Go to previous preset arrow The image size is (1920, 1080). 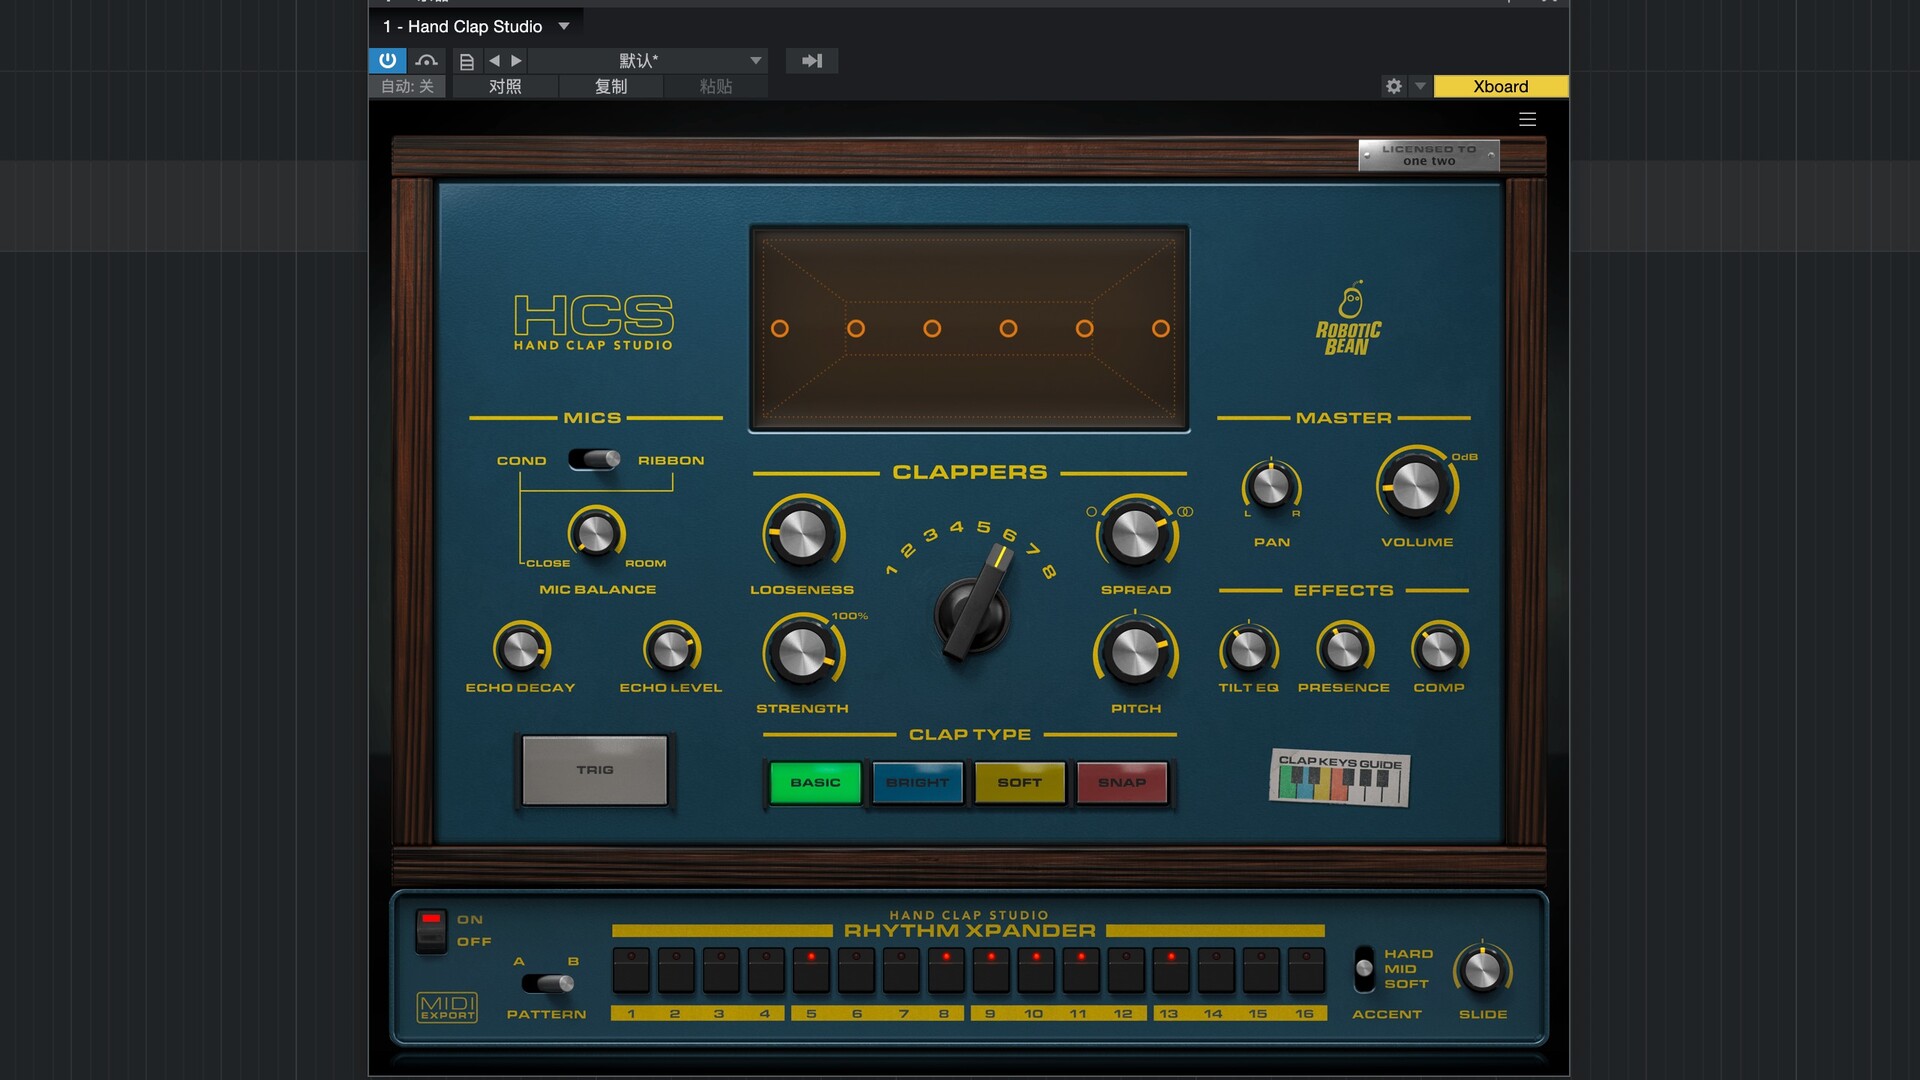point(494,61)
